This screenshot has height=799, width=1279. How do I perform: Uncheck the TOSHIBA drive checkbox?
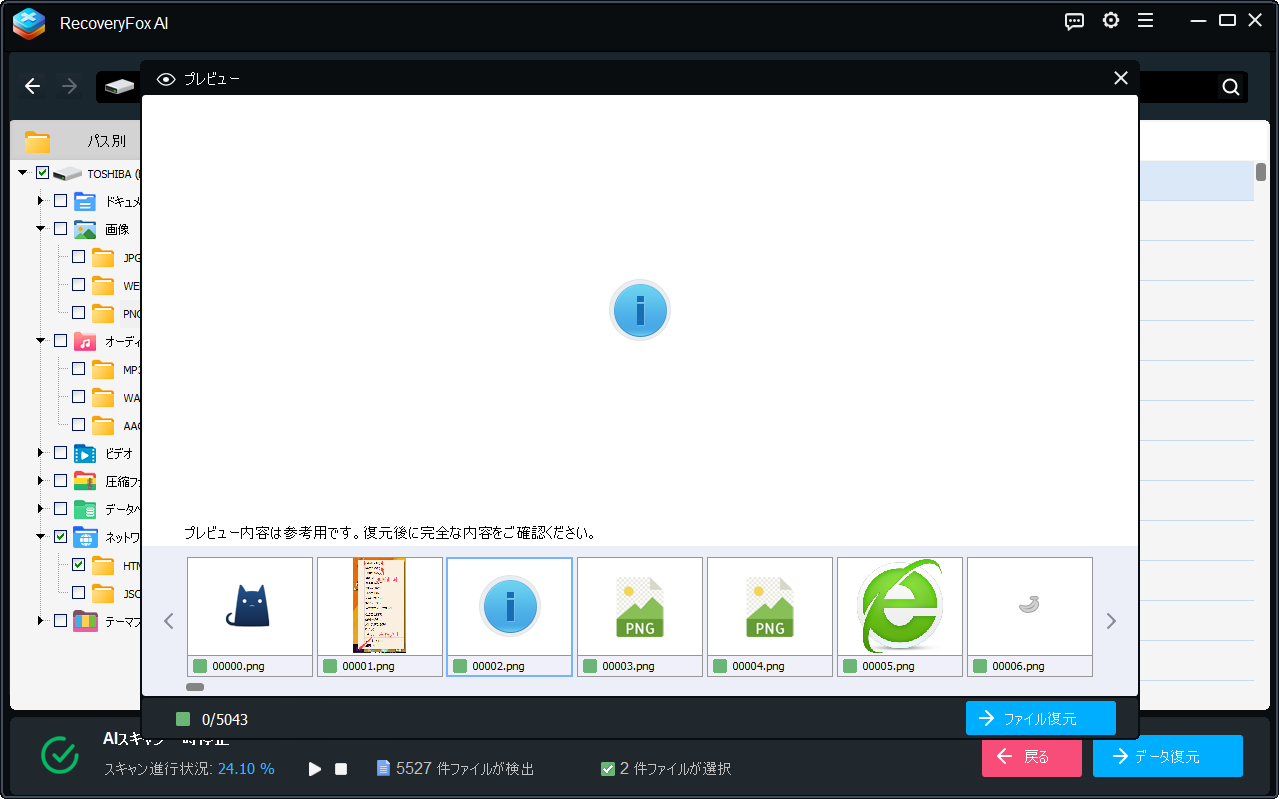(x=42, y=172)
